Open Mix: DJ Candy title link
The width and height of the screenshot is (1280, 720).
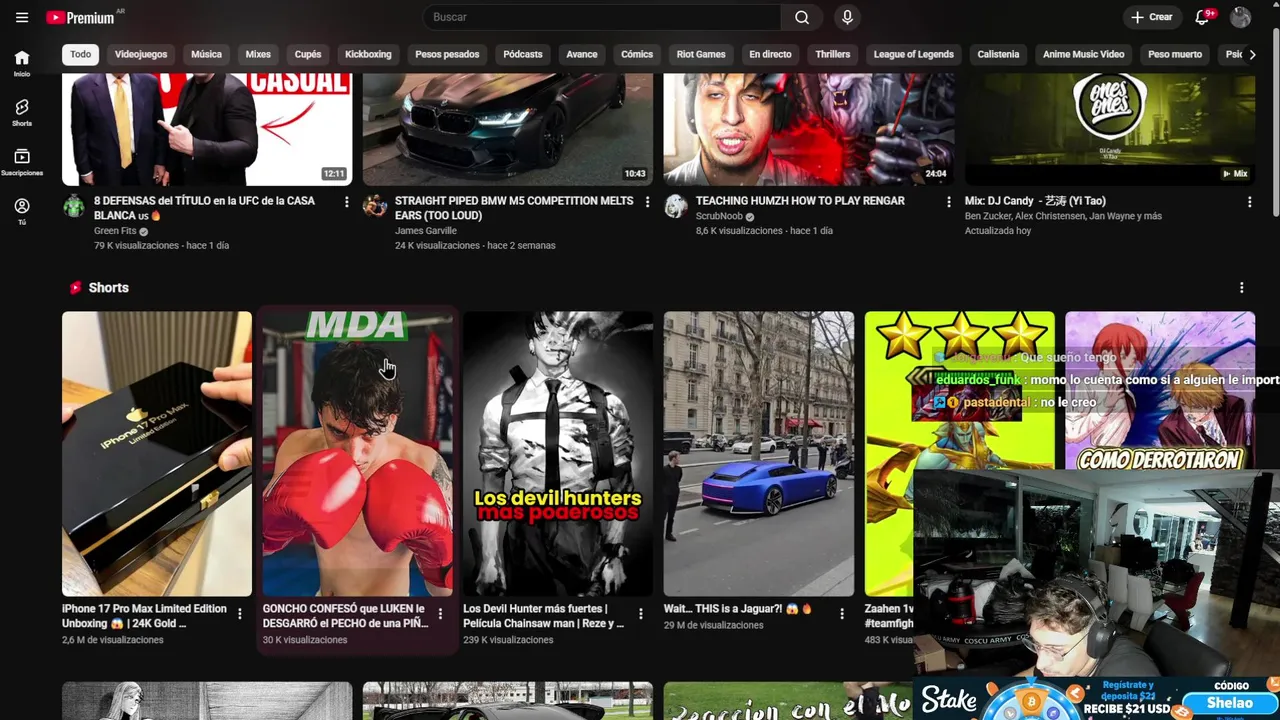tap(1035, 201)
